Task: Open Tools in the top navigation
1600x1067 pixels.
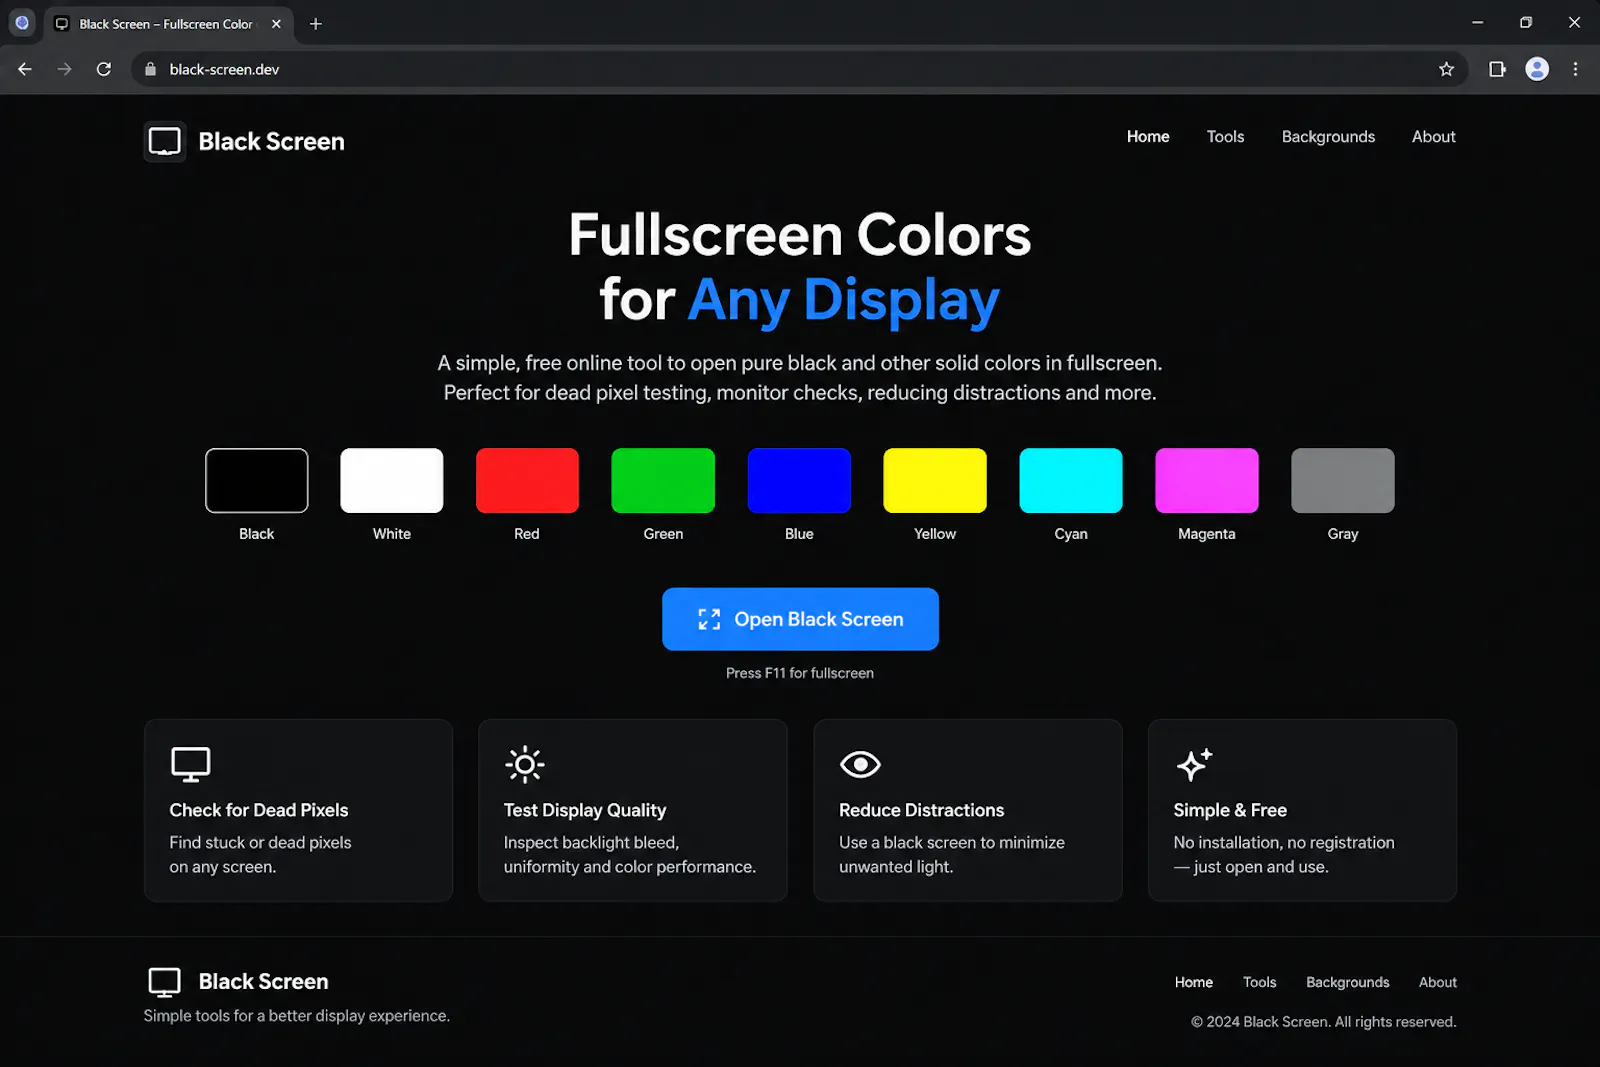Action: click(1225, 137)
